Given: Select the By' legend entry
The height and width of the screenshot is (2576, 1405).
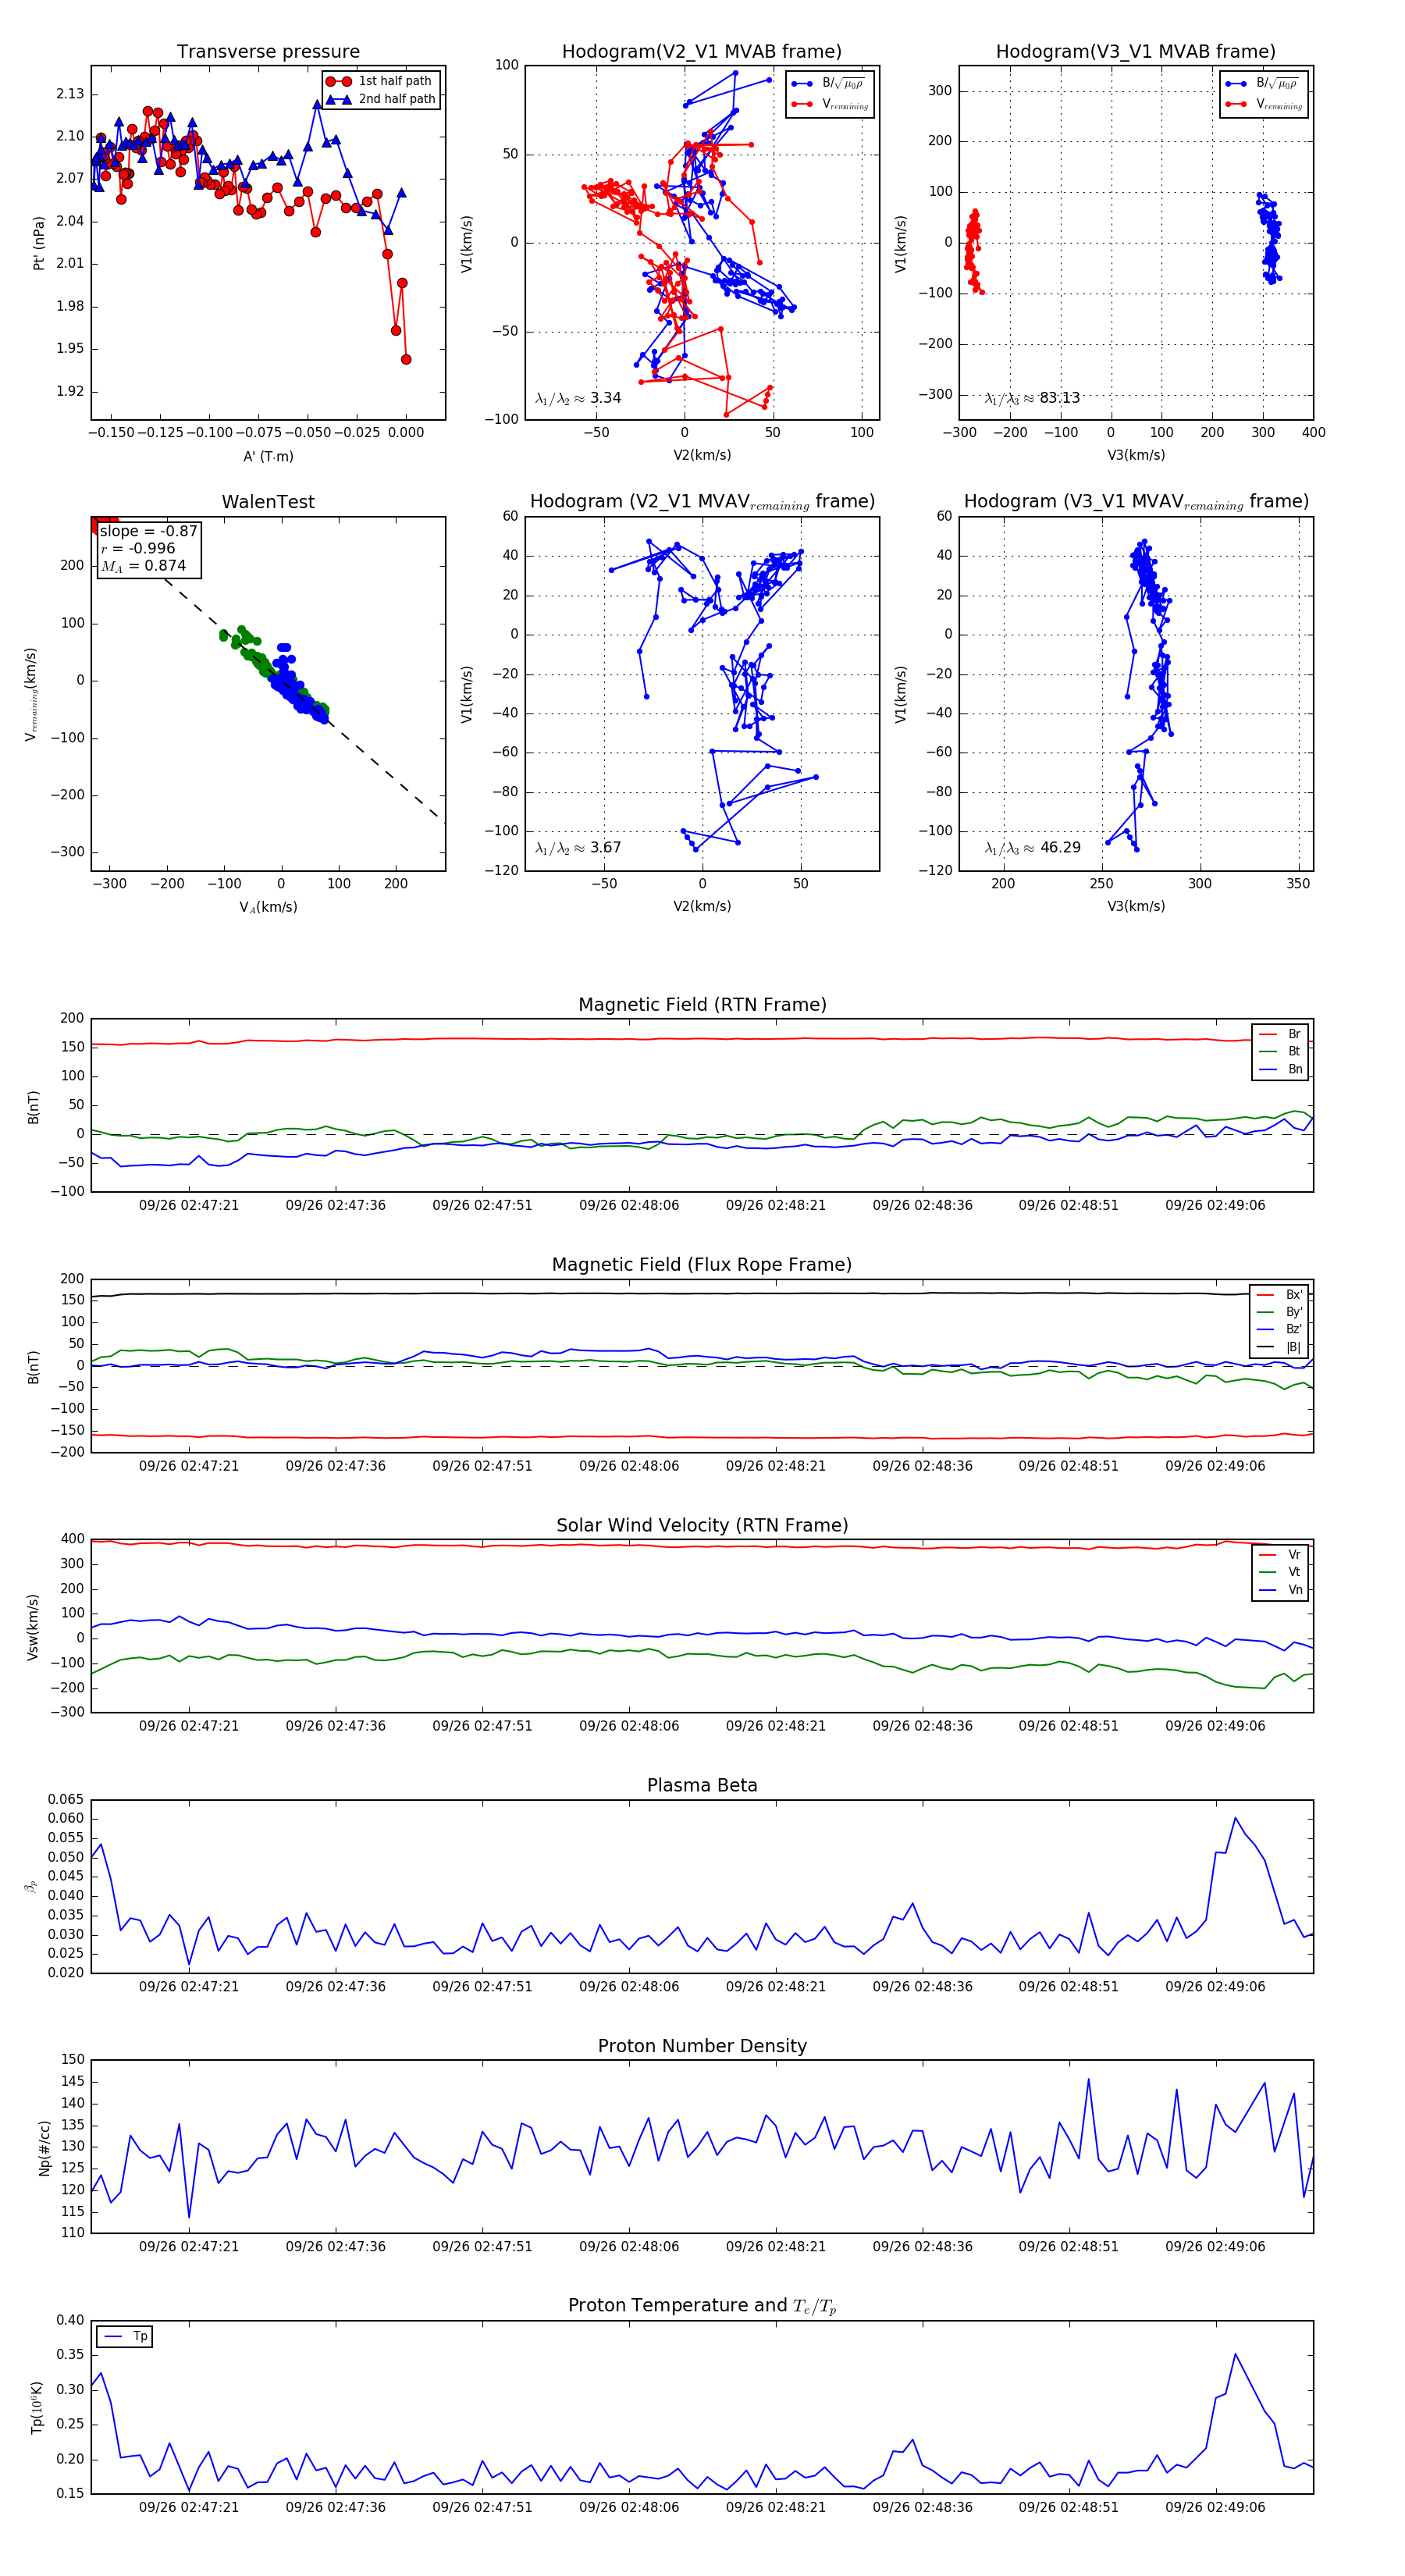Looking at the screenshot, I should click(1280, 1312).
